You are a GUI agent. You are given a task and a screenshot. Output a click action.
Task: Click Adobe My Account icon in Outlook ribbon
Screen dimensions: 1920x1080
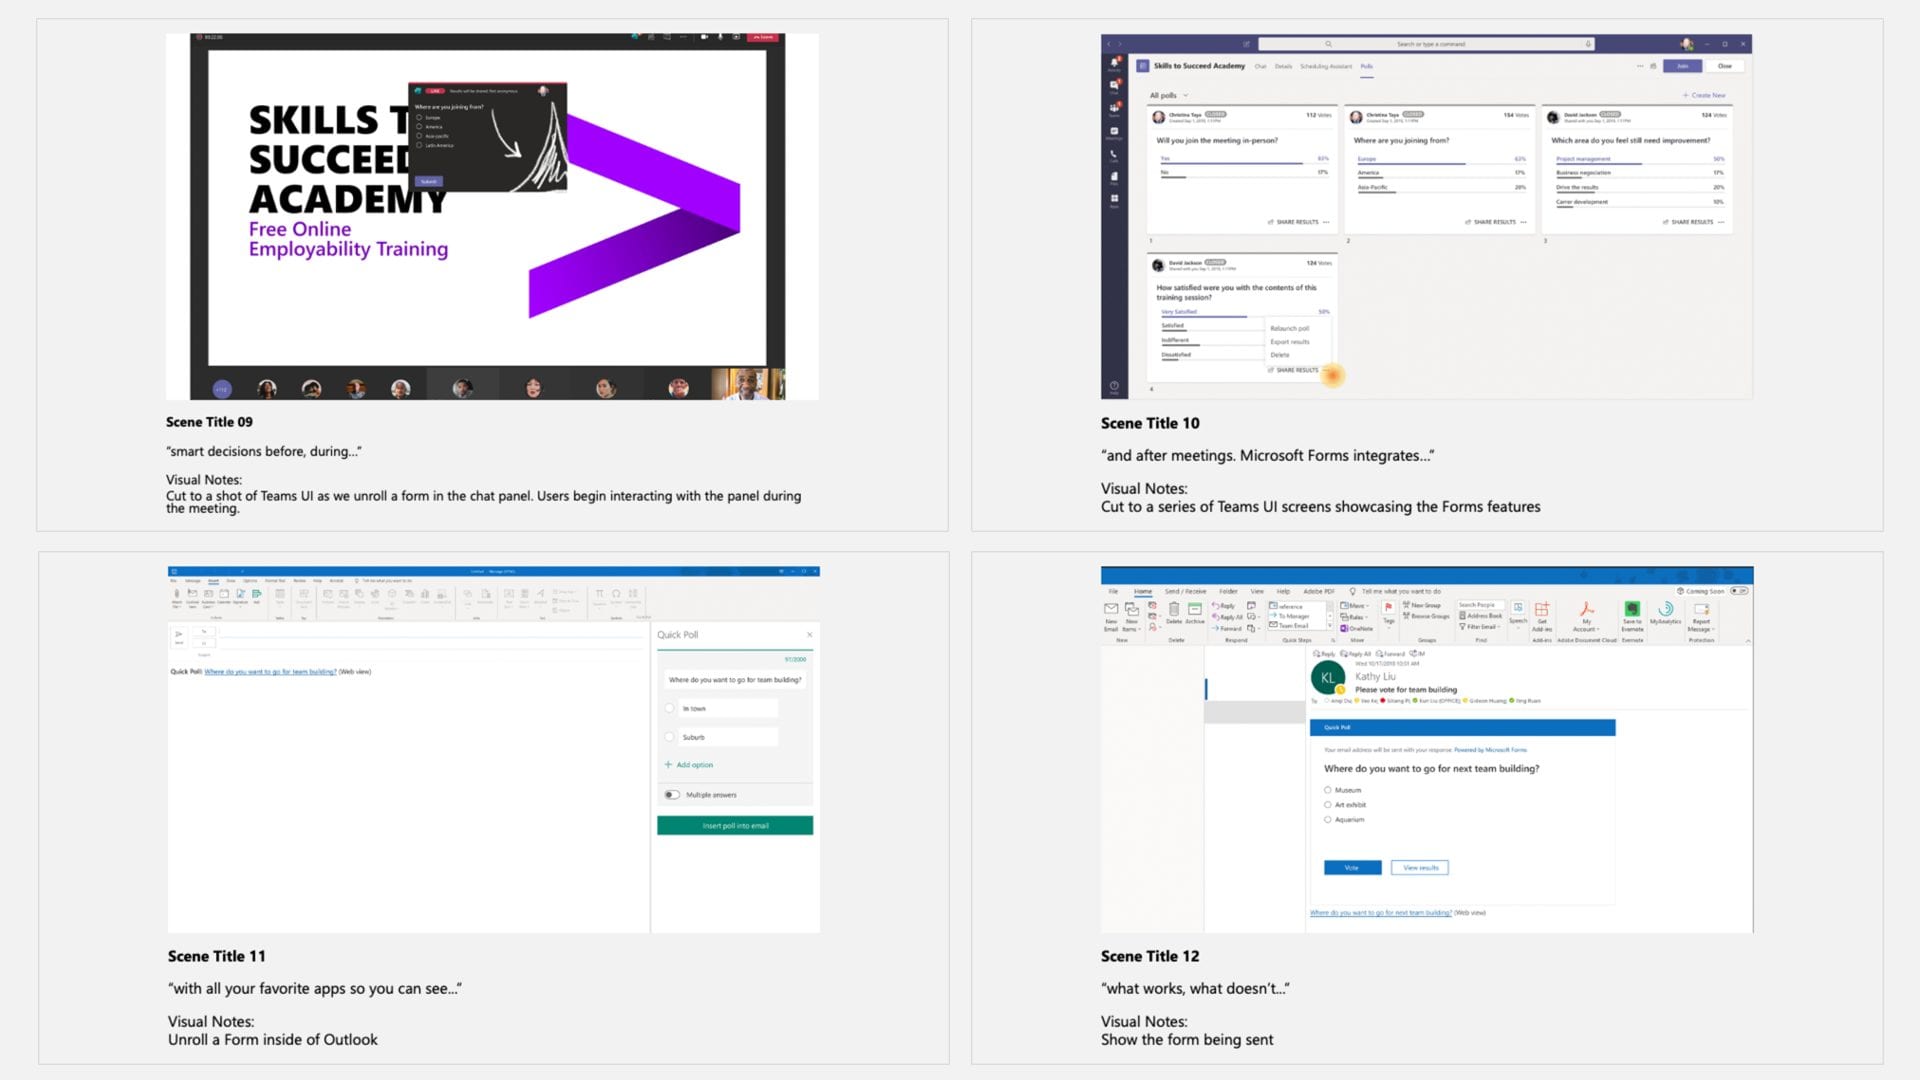point(1585,609)
